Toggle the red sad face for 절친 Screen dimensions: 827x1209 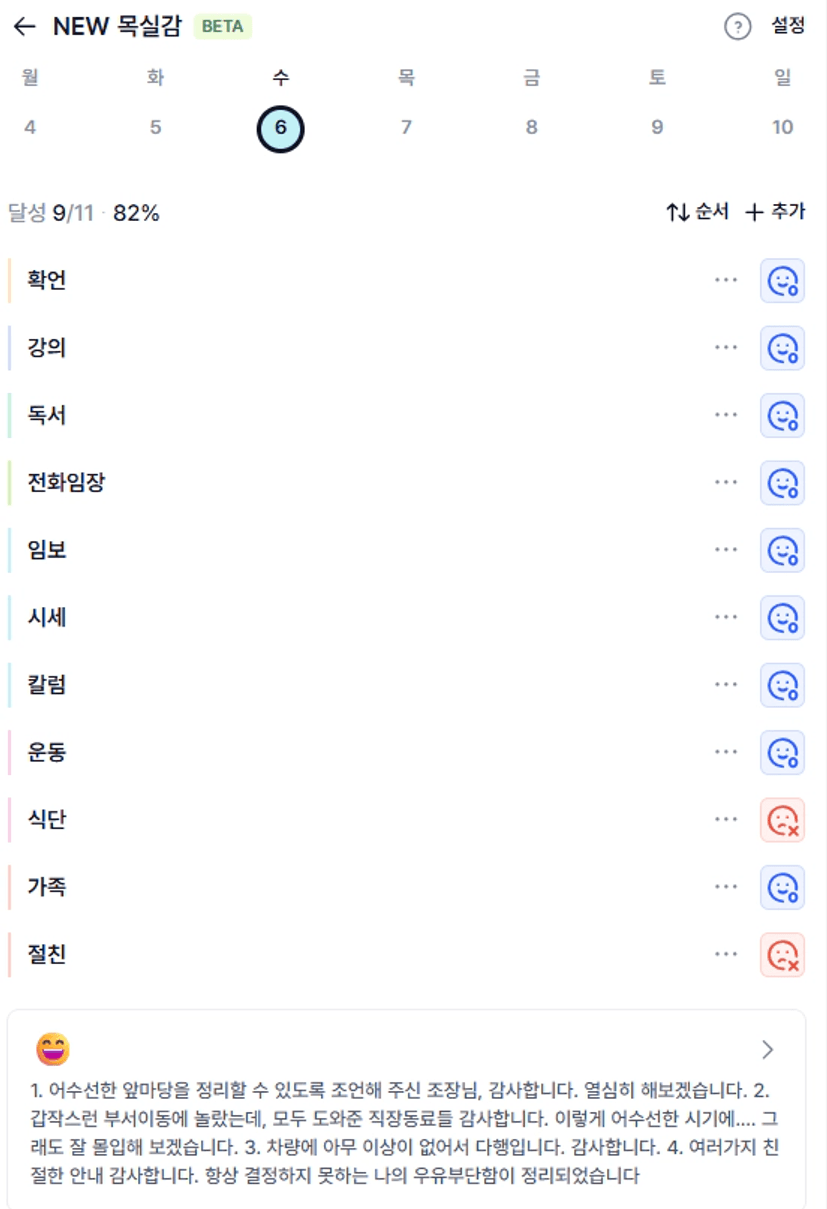pos(782,955)
